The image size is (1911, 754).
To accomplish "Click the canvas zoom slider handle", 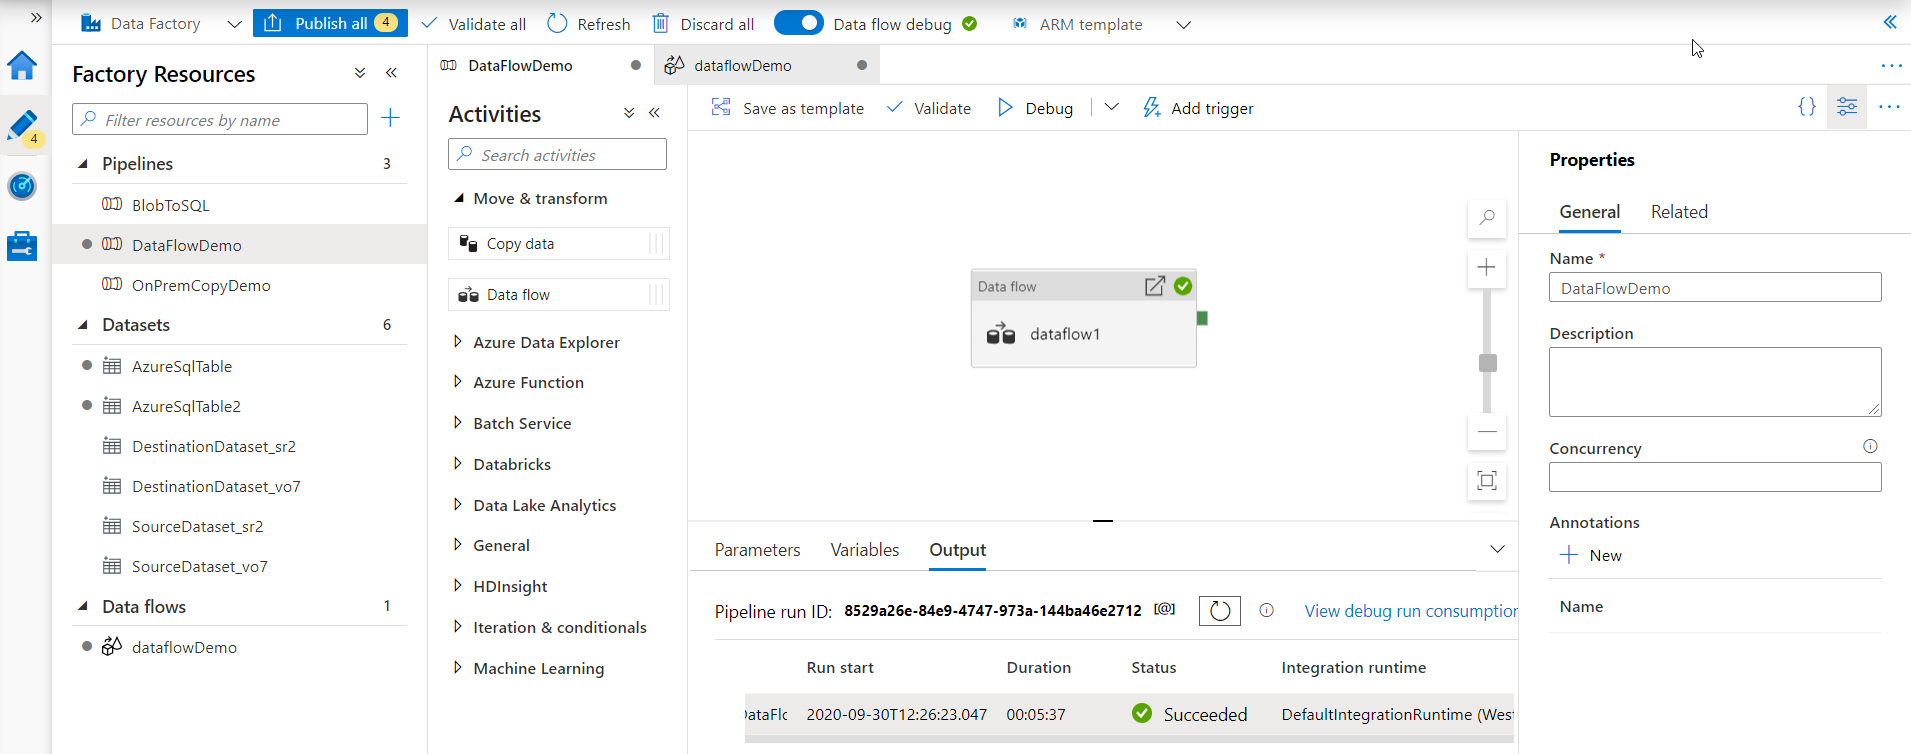I will 1487,363.
